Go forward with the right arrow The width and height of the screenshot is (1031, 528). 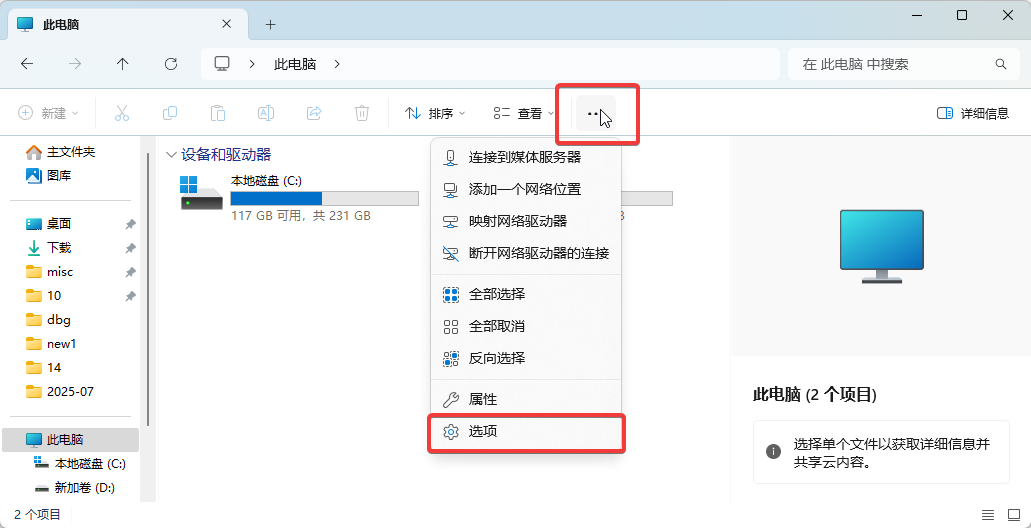click(75, 64)
